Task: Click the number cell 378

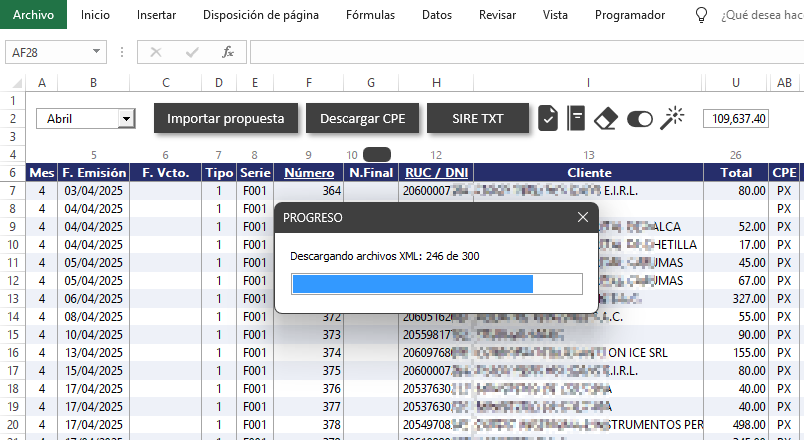Action: 309,425
